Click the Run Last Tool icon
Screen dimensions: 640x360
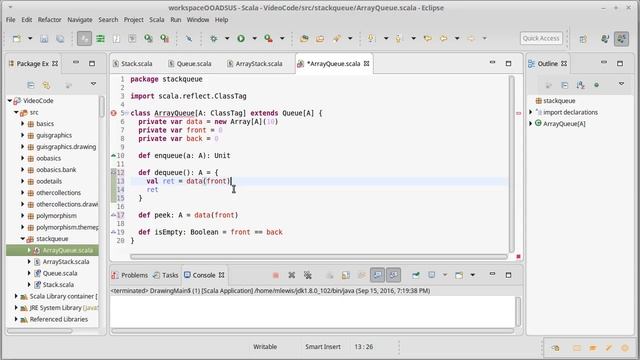(x=268, y=39)
